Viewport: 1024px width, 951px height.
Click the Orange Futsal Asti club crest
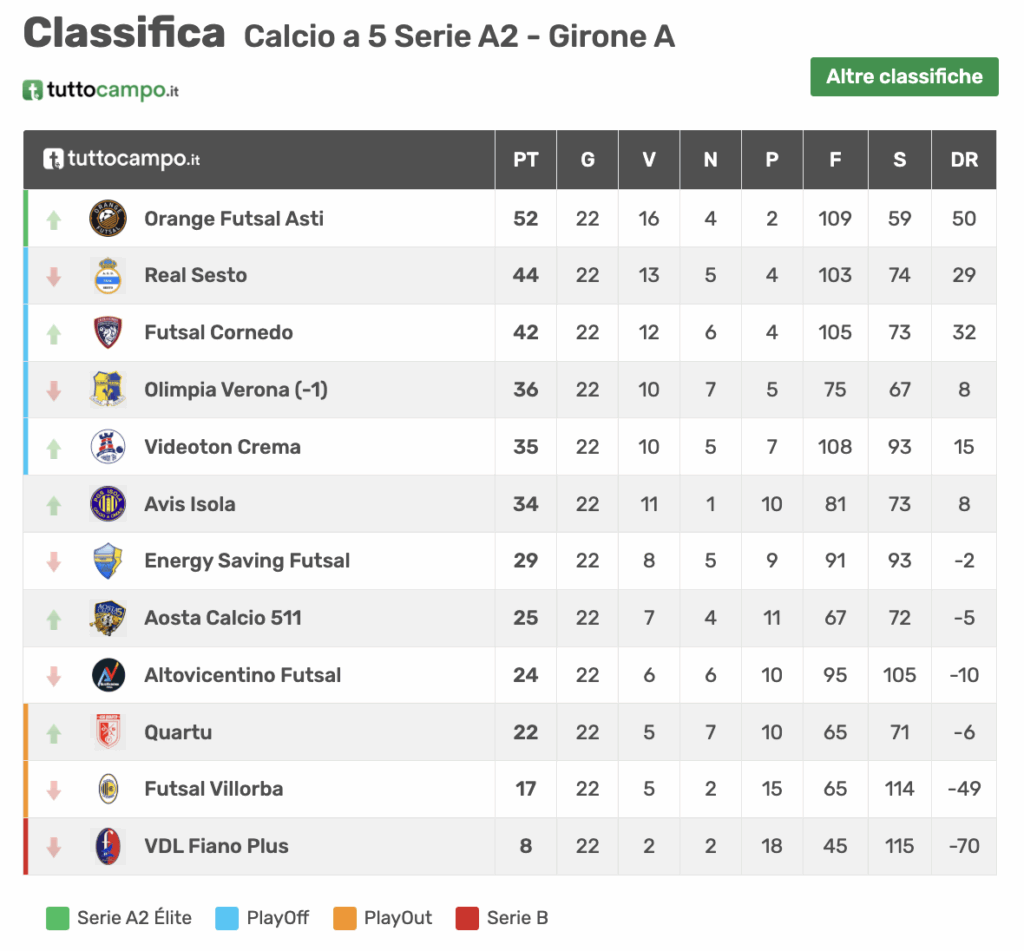108,218
